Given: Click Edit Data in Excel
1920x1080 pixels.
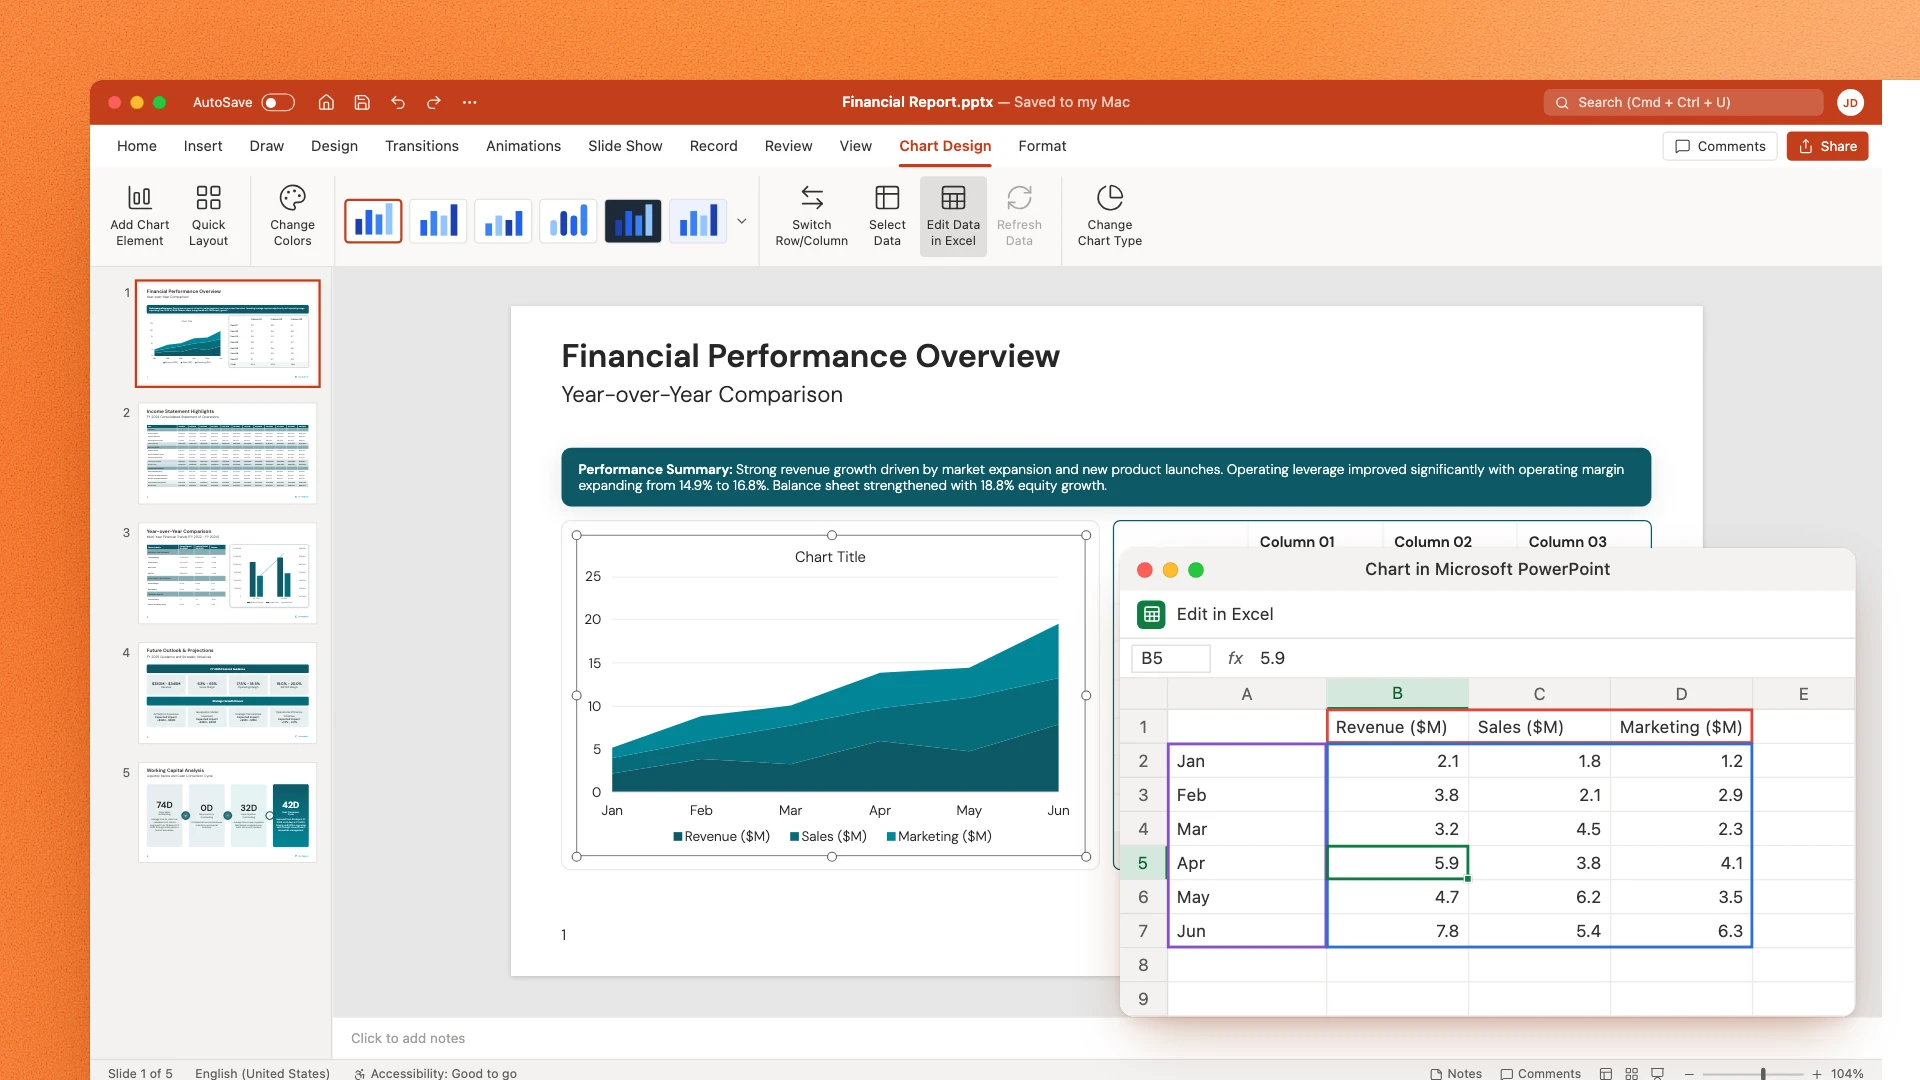Looking at the screenshot, I should pos(953,216).
